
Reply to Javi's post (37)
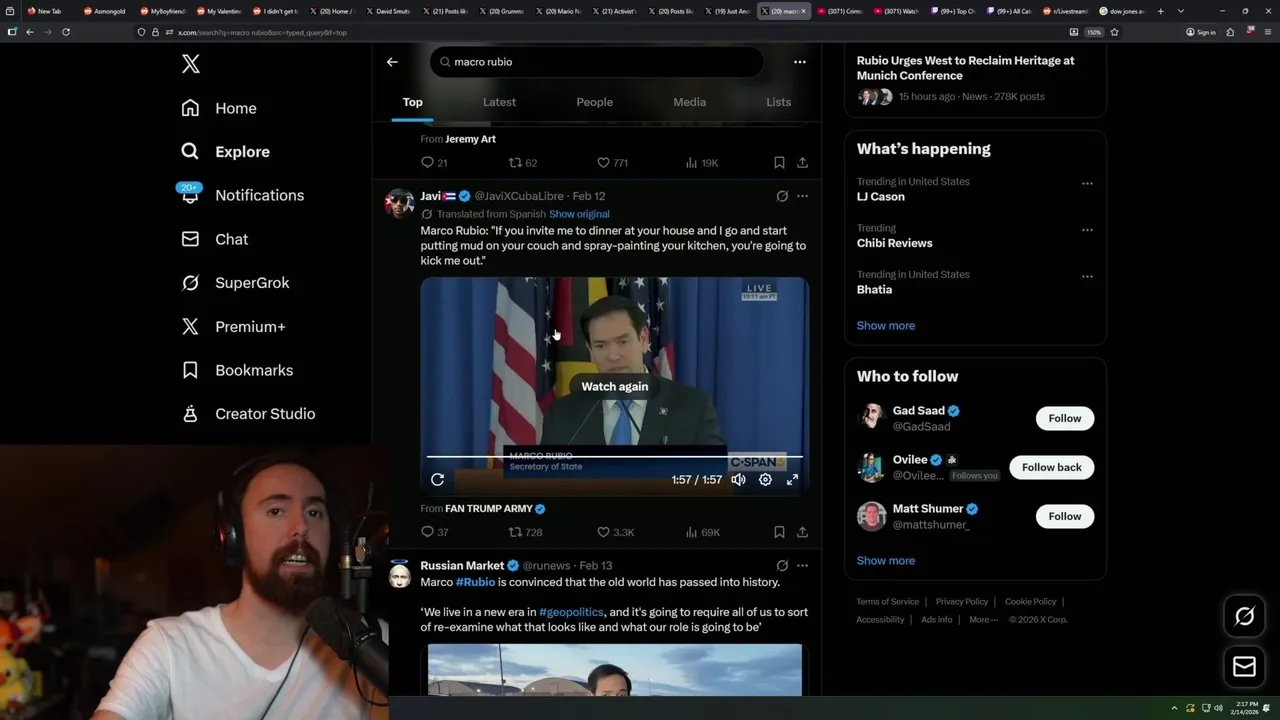click(x=434, y=532)
